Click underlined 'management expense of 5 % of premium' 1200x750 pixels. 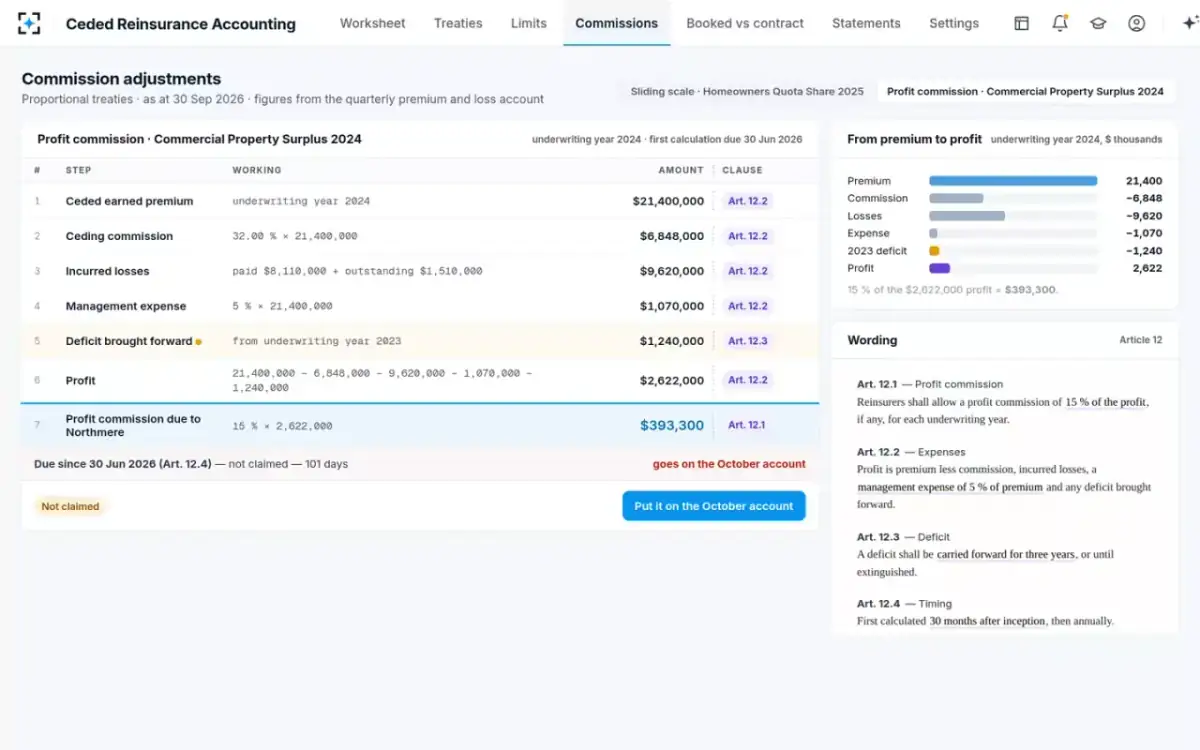(950, 487)
